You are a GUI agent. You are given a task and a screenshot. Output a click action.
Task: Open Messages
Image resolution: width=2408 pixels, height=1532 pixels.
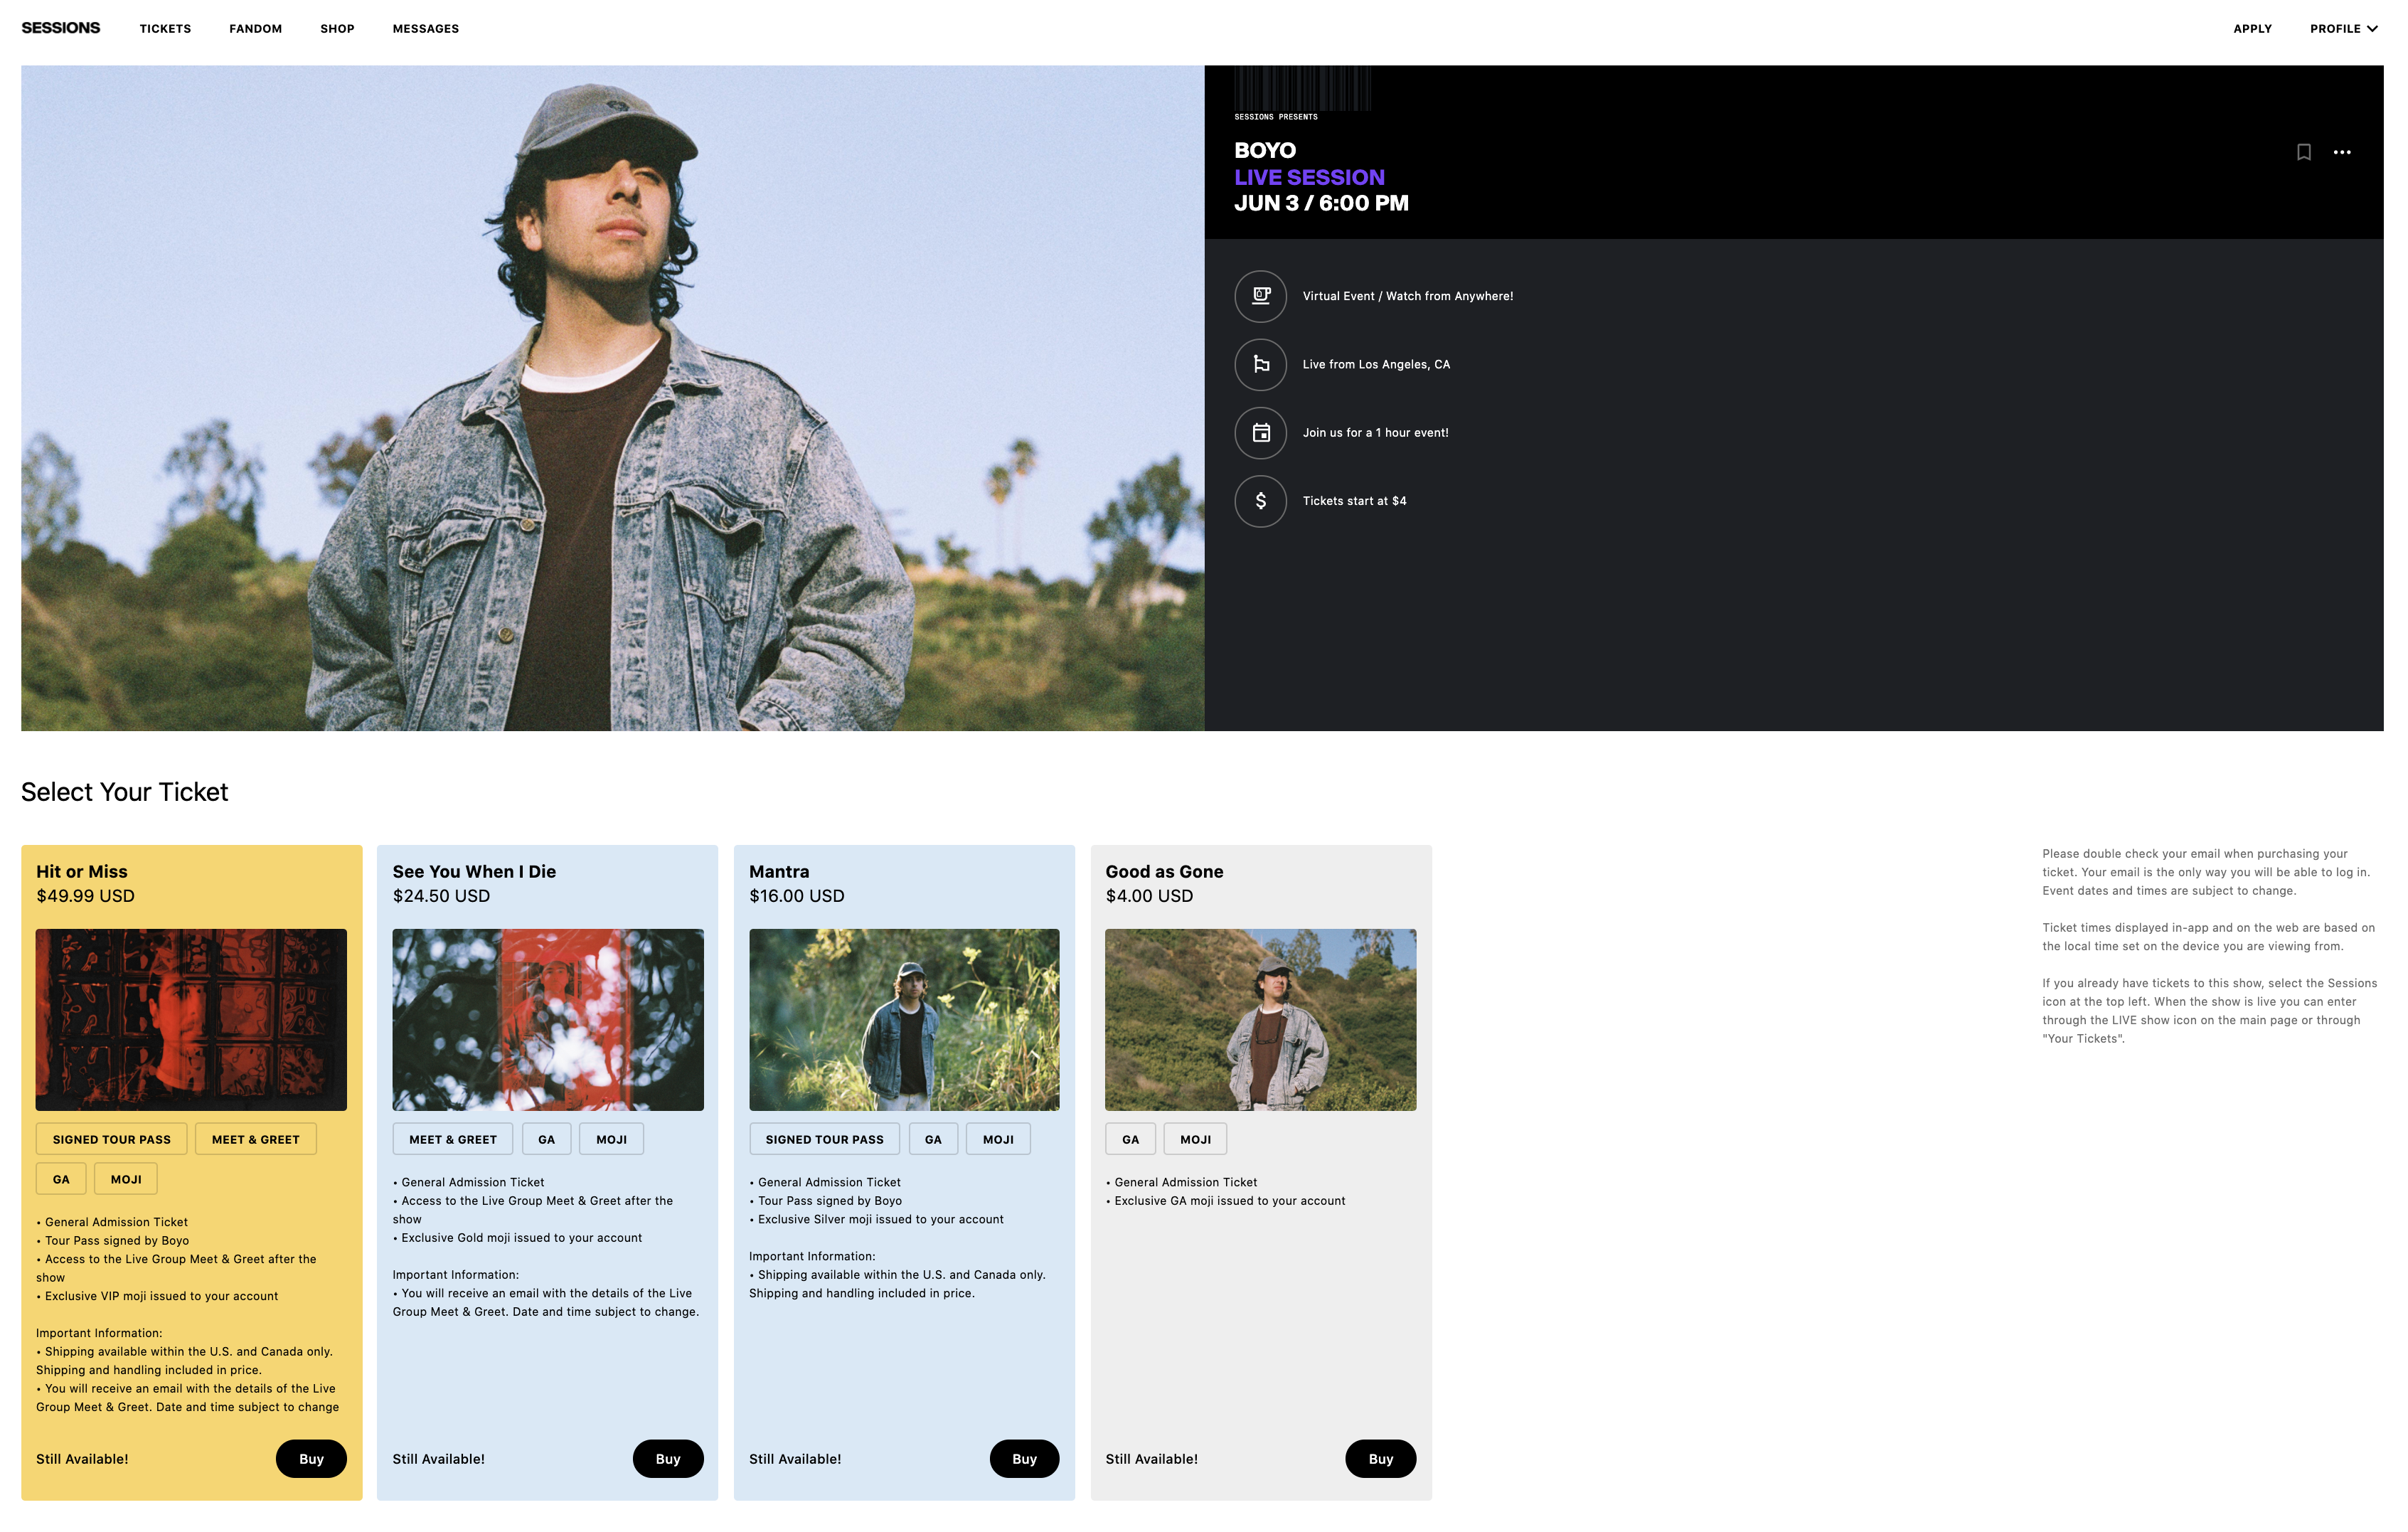pos(425,29)
